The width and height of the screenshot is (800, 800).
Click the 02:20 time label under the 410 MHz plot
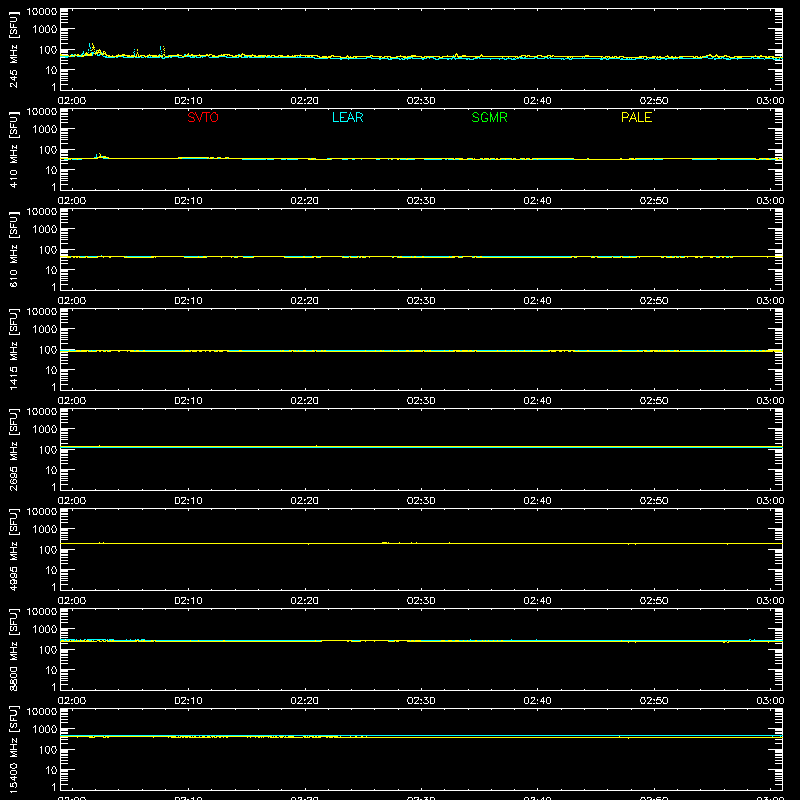(x=305, y=201)
